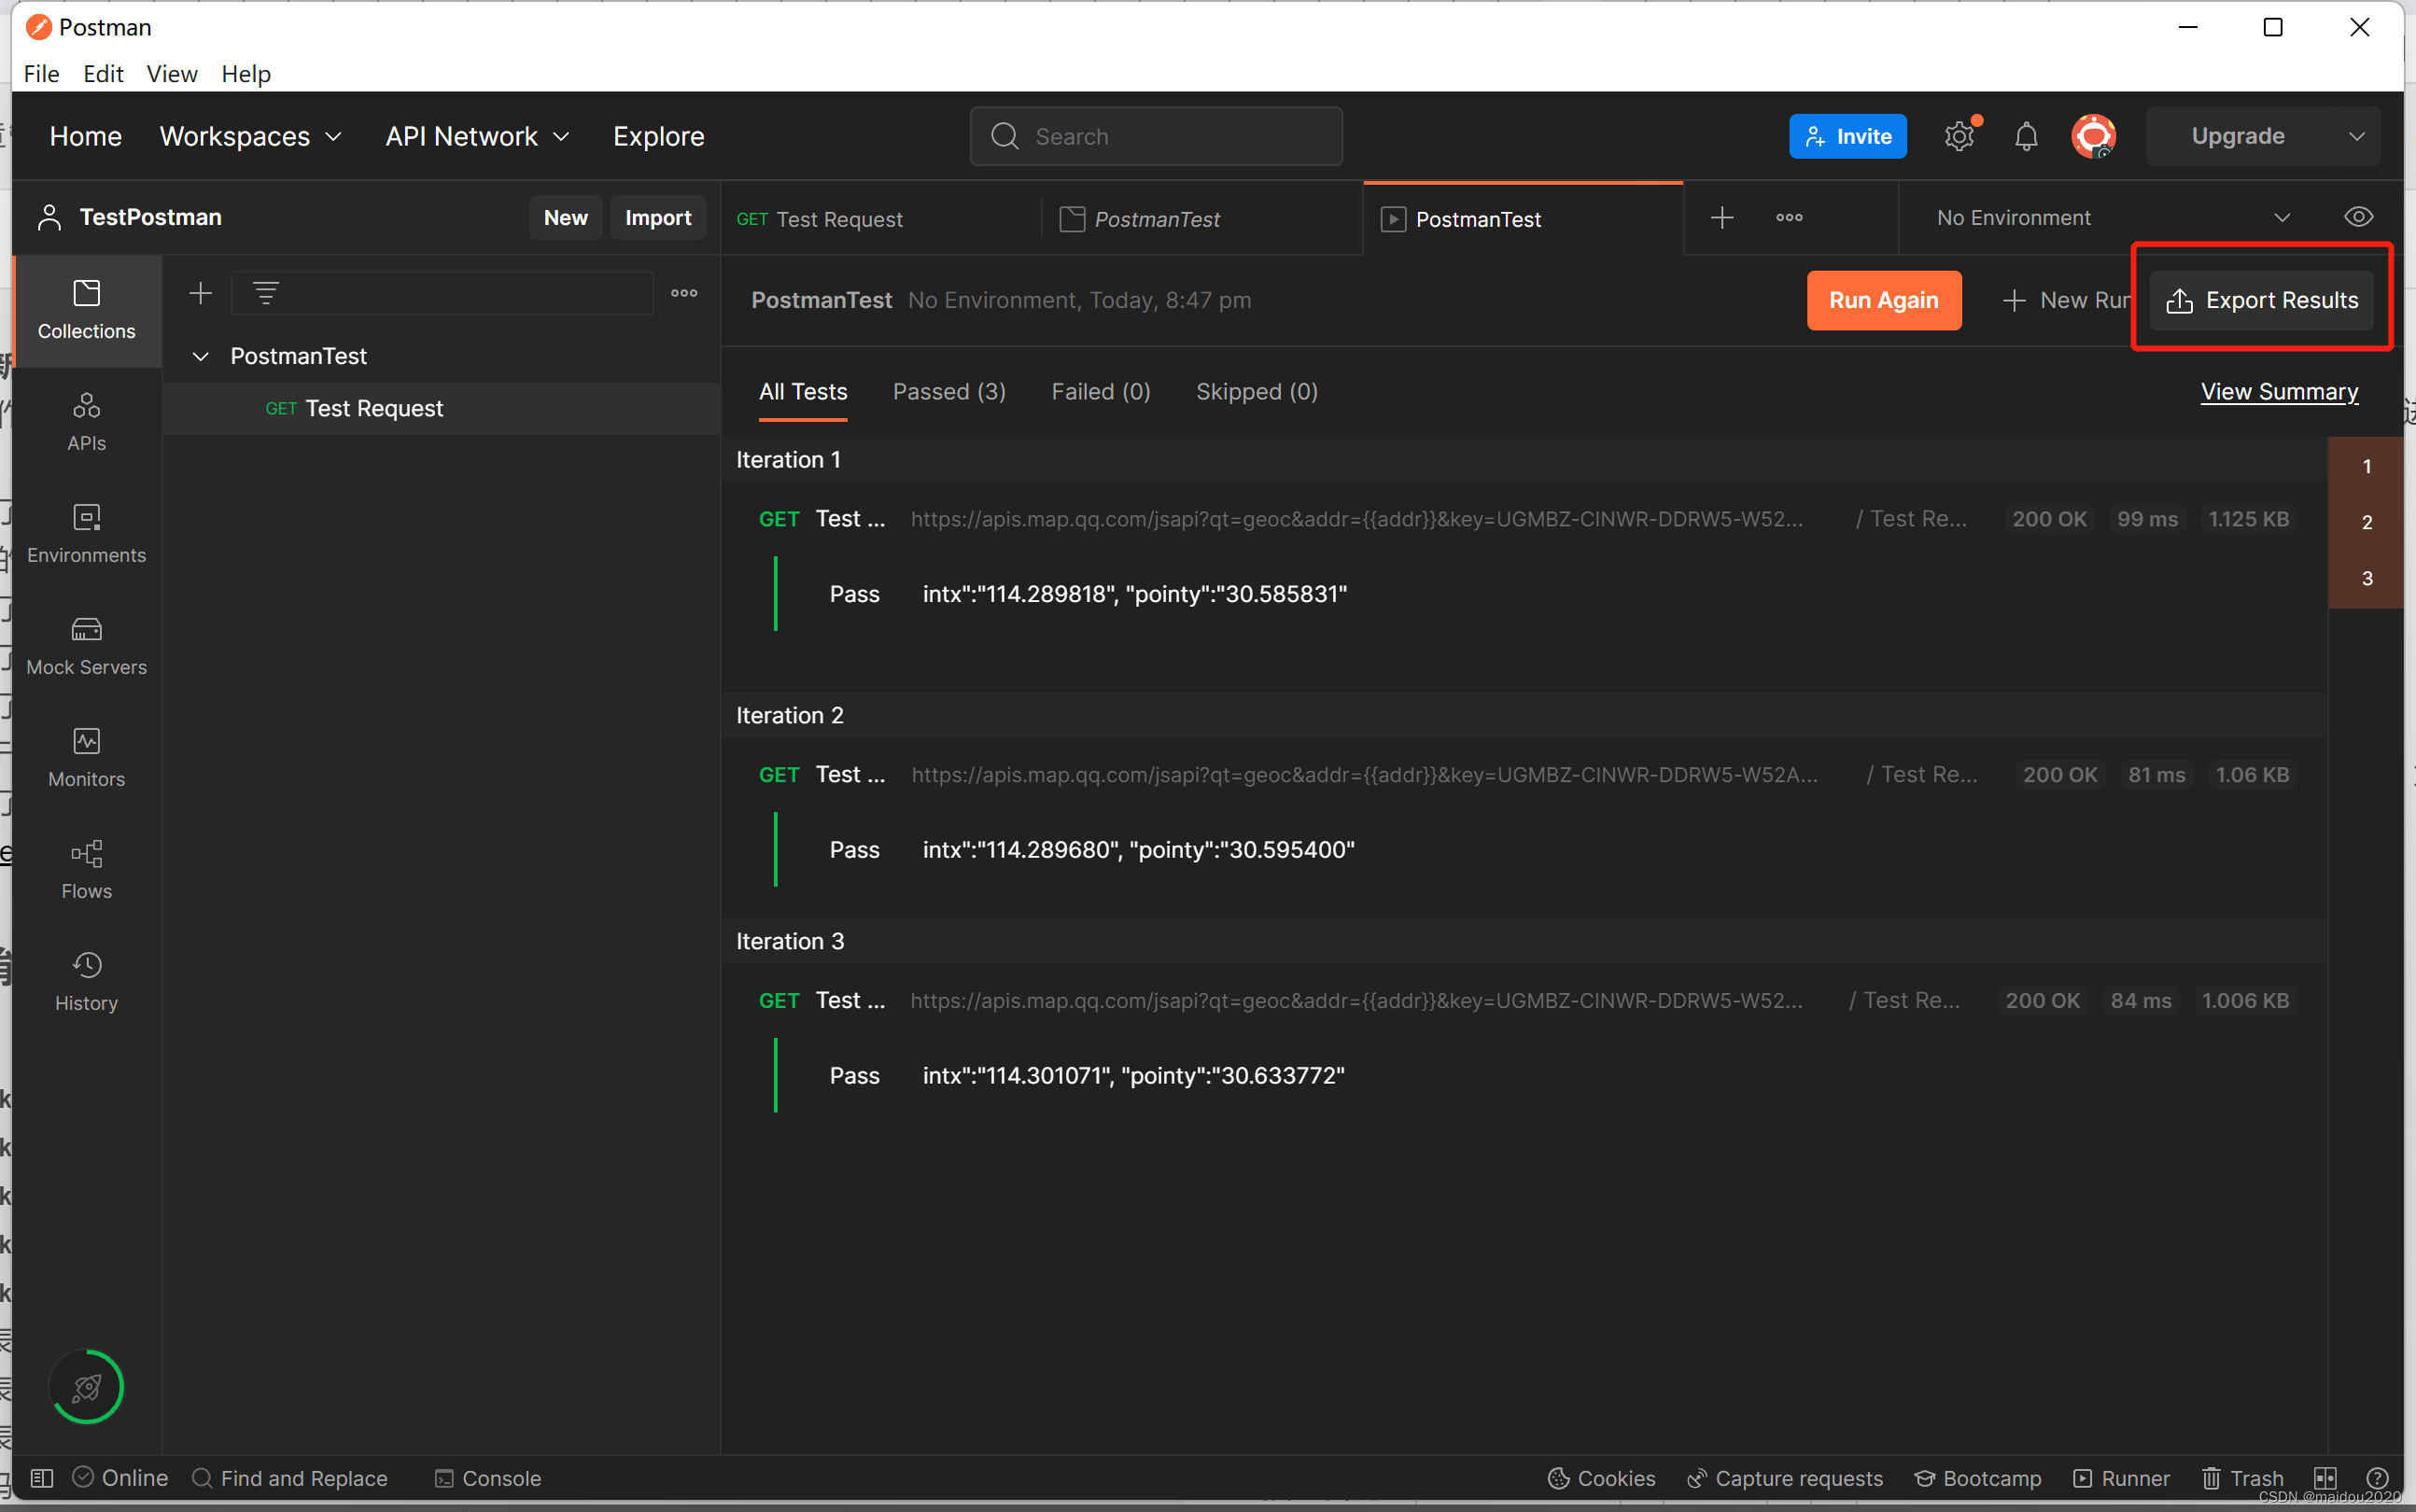Screen dimensions: 2416x1512
Task: Navigate to Flows panel
Action: tap(87, 867)
